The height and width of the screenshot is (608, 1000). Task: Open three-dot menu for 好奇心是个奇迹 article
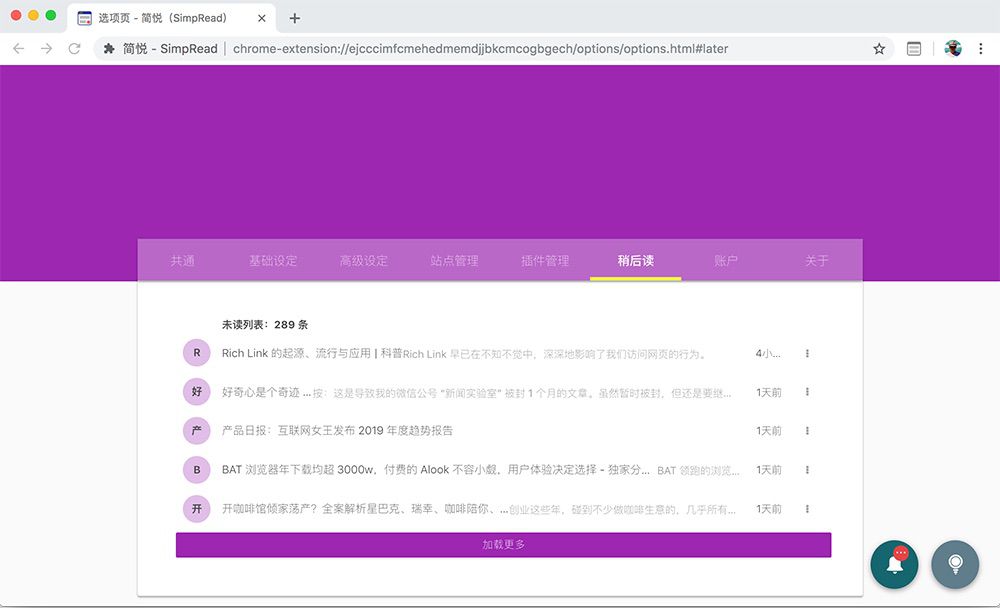807,392
